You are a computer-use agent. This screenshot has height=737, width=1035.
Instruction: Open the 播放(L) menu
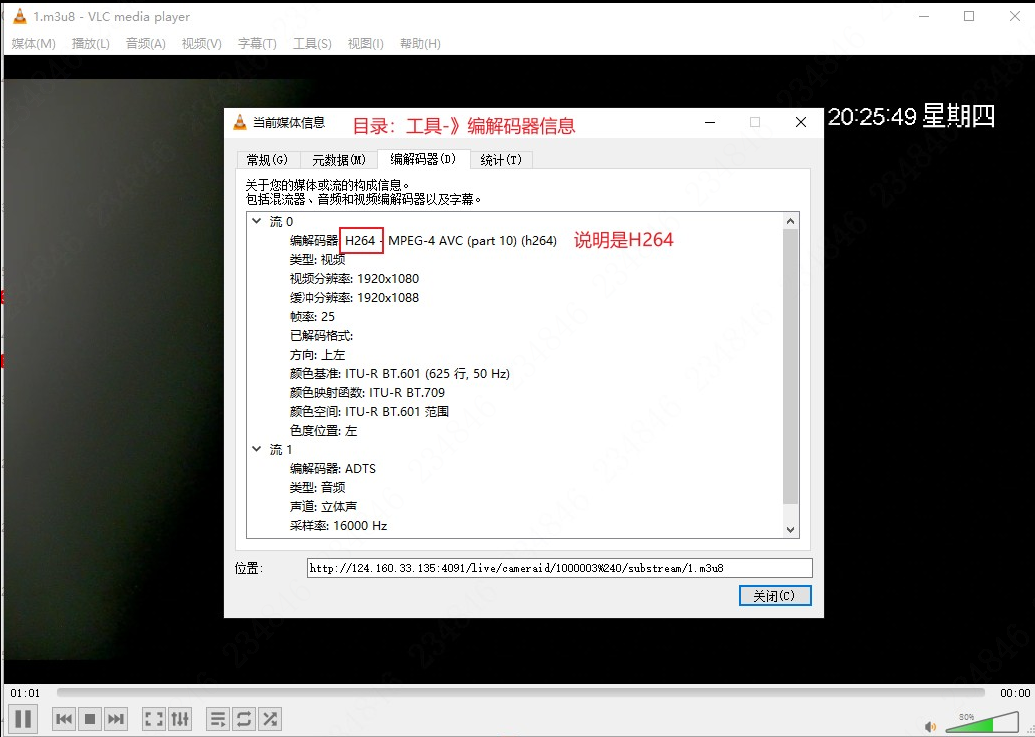(90, 44)
